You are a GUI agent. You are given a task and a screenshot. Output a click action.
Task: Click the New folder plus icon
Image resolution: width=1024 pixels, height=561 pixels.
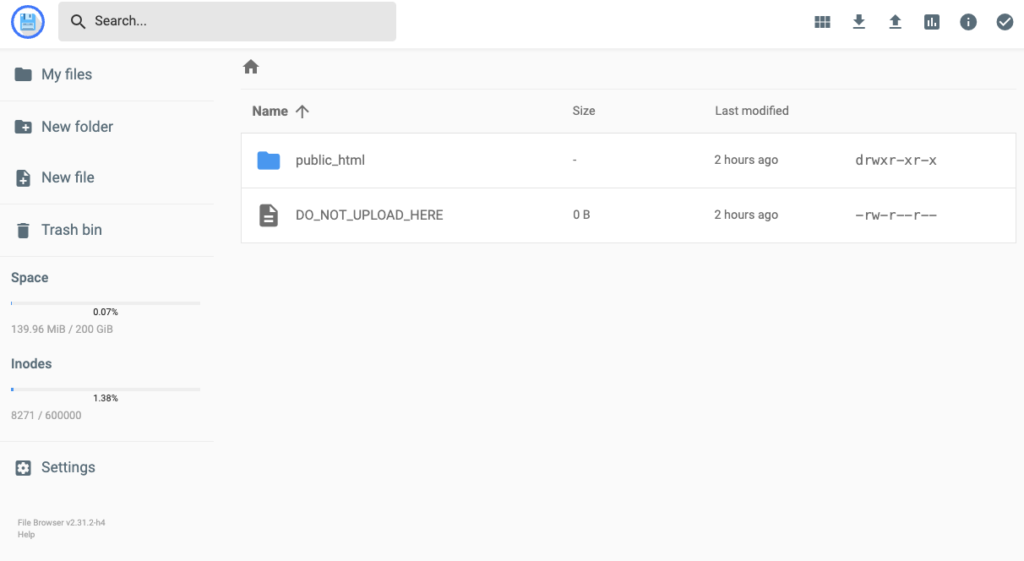coord(23,127)
